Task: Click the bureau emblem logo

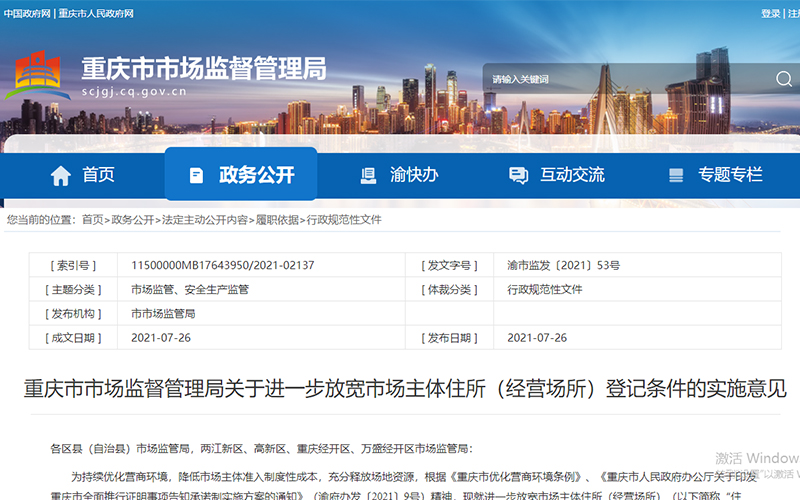Action: [37, 76]
